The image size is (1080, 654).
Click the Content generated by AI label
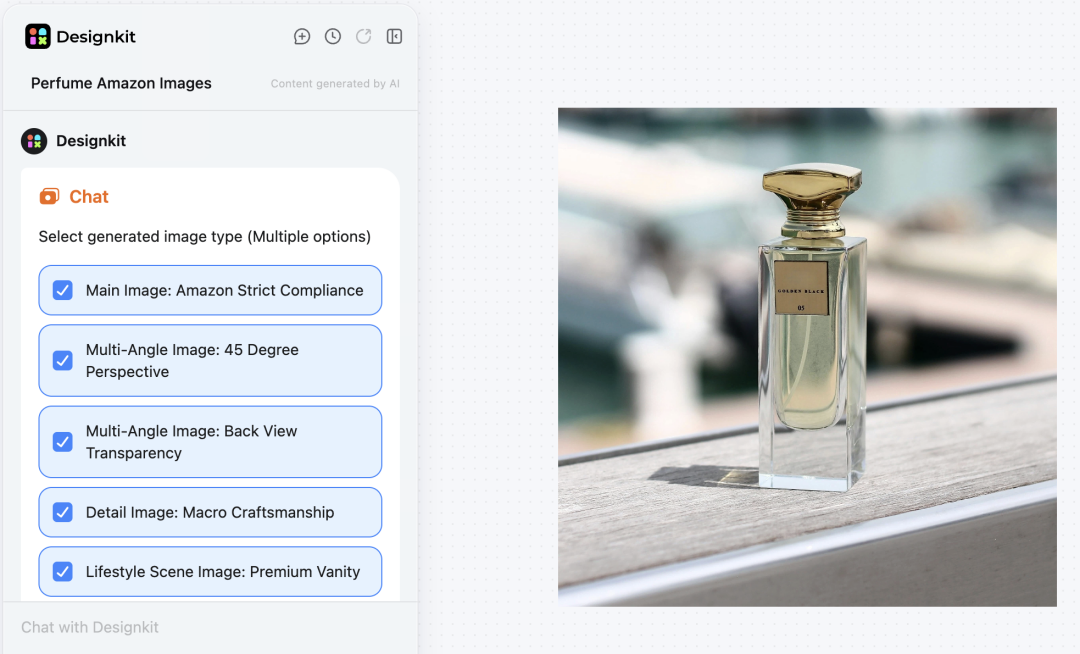point(335,83)
